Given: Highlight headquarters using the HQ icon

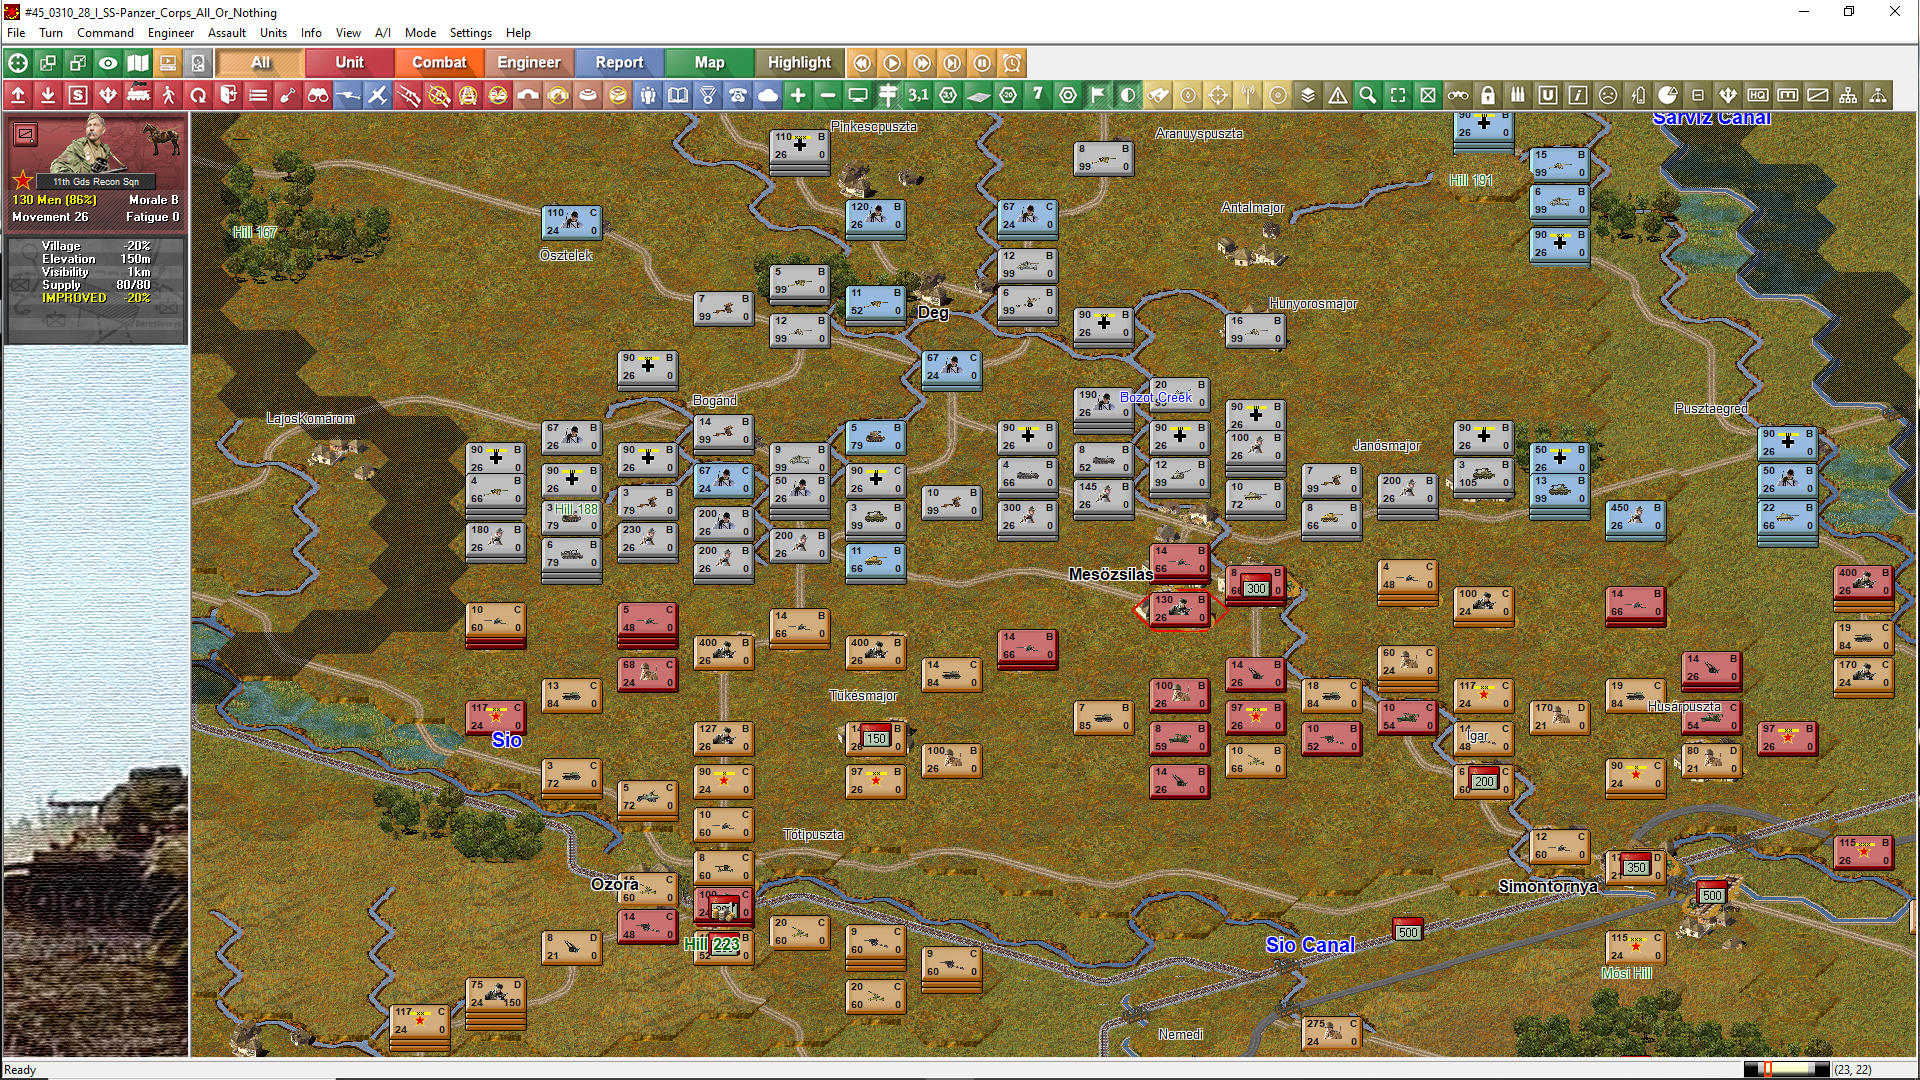Looking at the screenshot, I should 1758,95.
